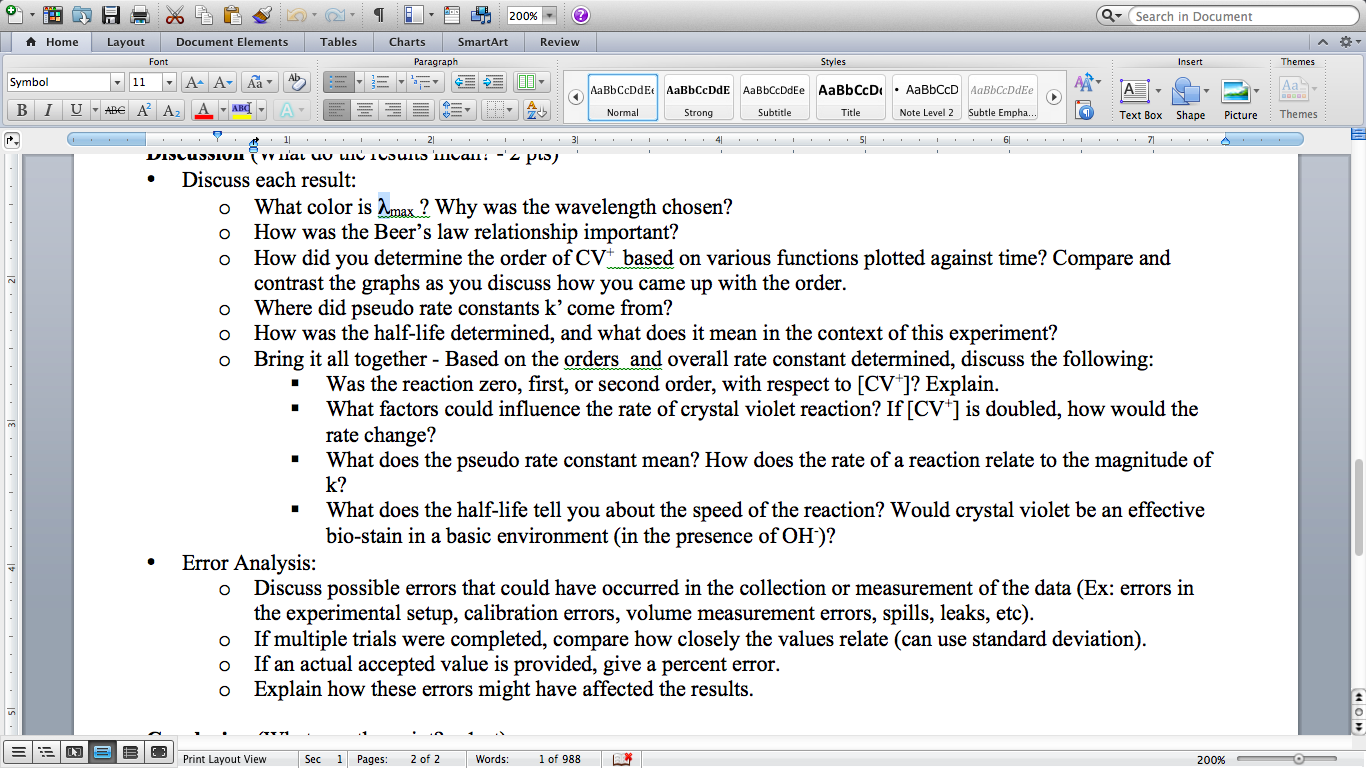
Task: Switch to the Layout tab
Action: [x=126, y=42]
